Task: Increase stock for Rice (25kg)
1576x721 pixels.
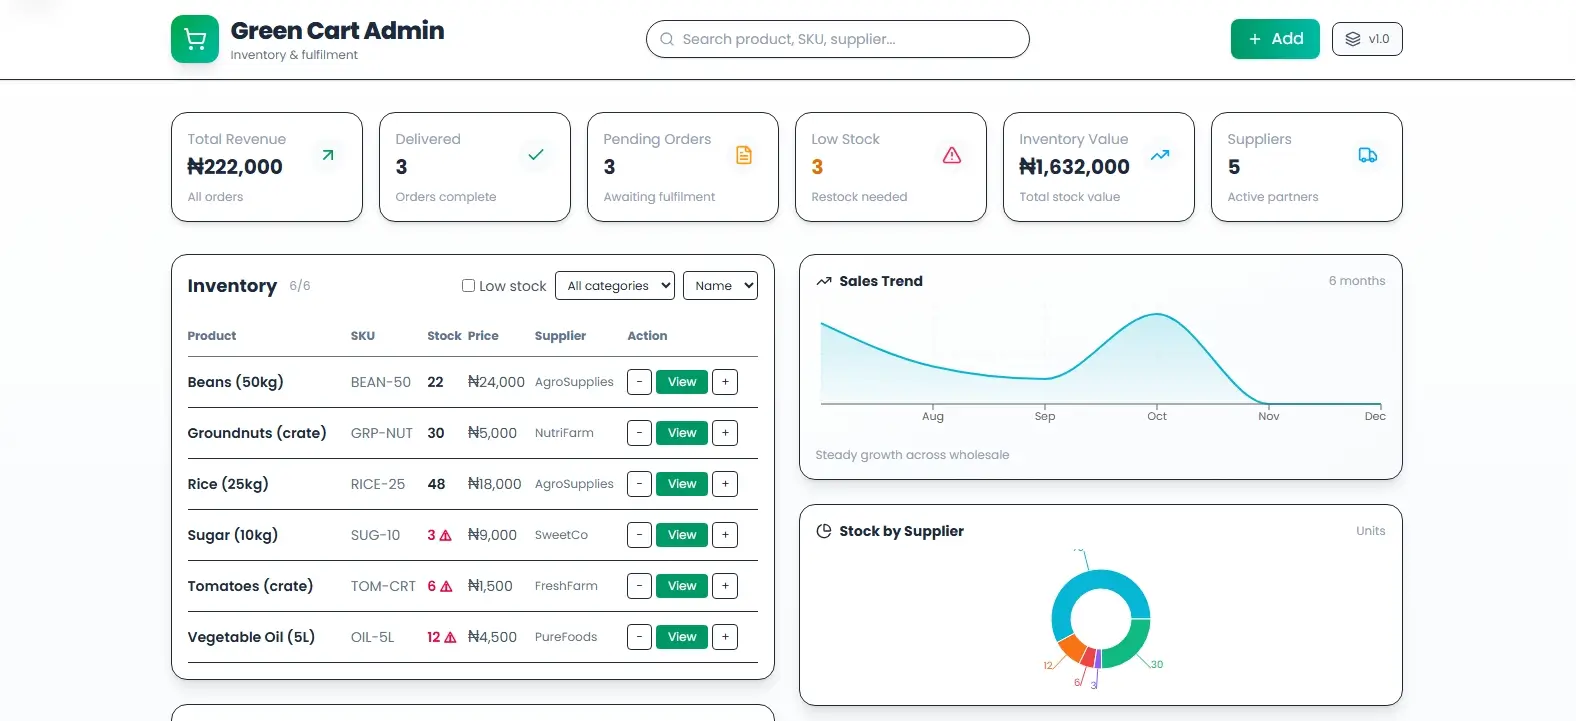Action: [725, 484]
